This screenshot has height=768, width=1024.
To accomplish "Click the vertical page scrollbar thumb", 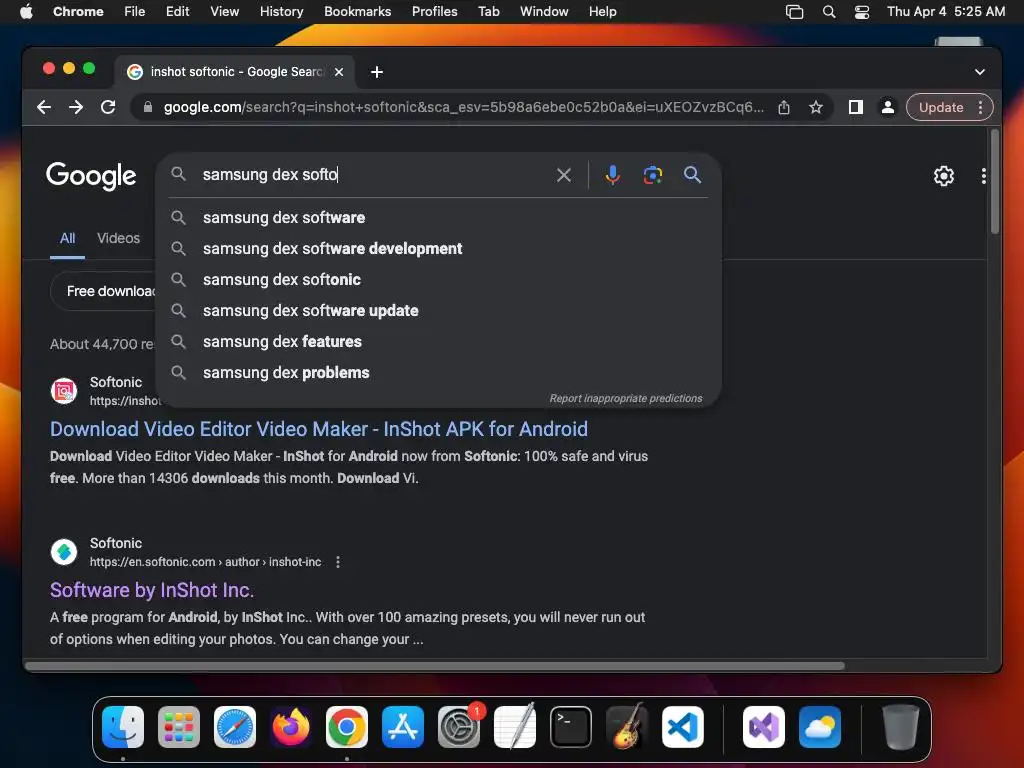I will (995, 182).
